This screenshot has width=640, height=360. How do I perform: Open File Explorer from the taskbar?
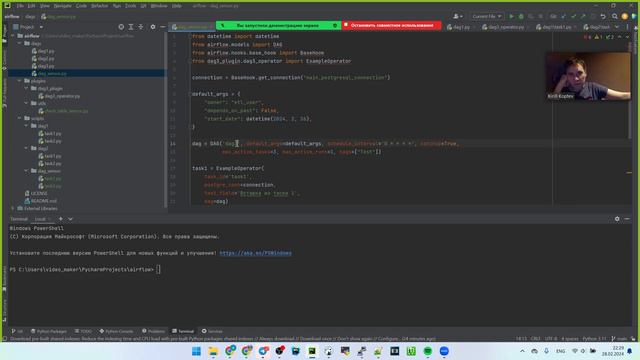pyautogui.click(x=213, y=351)
